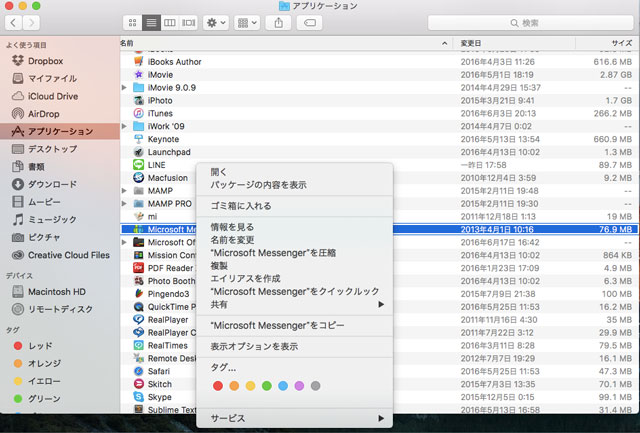Switch to icon view in toolbar
The image size is (640, 433).
132,23
